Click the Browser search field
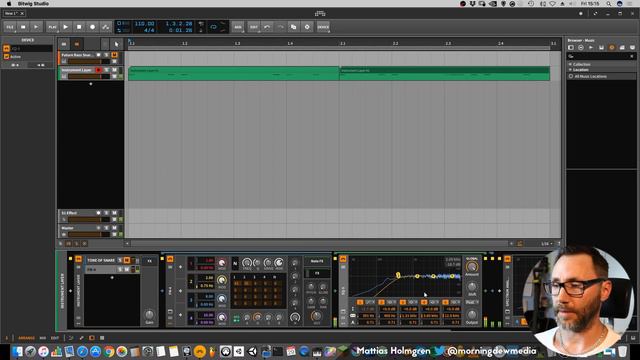The image size is (640, 360). pyautogui.click(x=601, y=56)
